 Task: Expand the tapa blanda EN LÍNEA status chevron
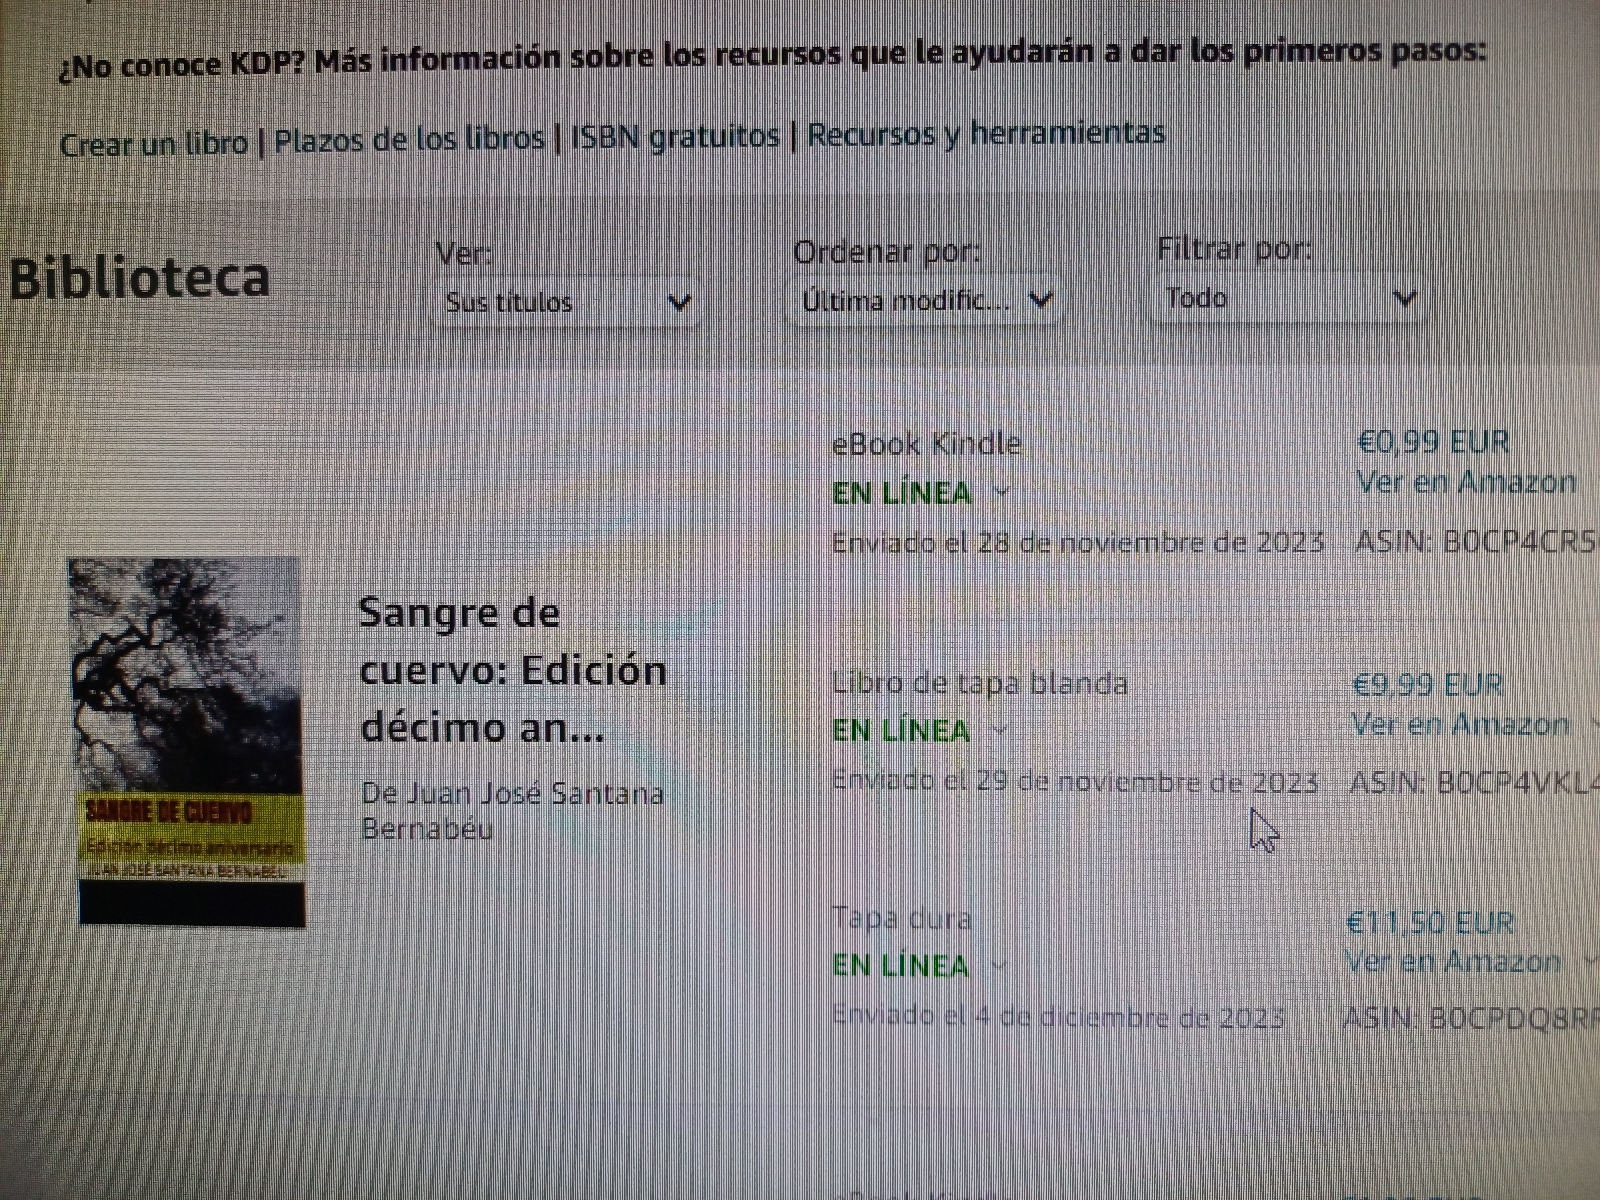[999, 731]
